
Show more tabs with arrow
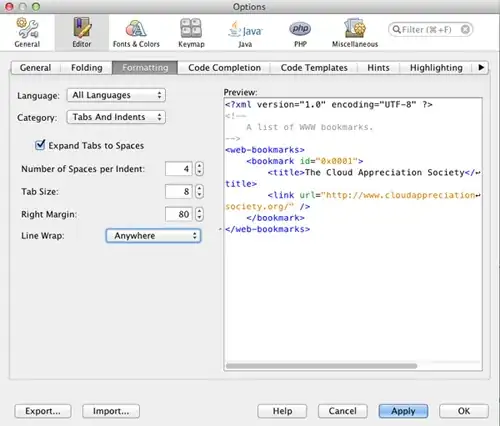[481, 68]
